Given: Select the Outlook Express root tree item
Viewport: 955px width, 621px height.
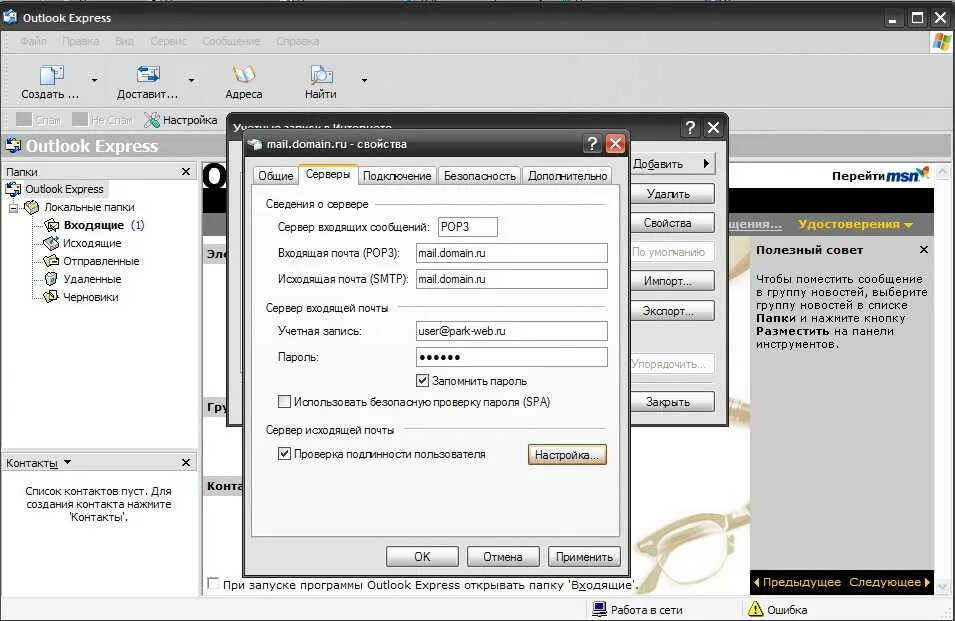Looking at the screenshot, I should click(x=64, y=189).
